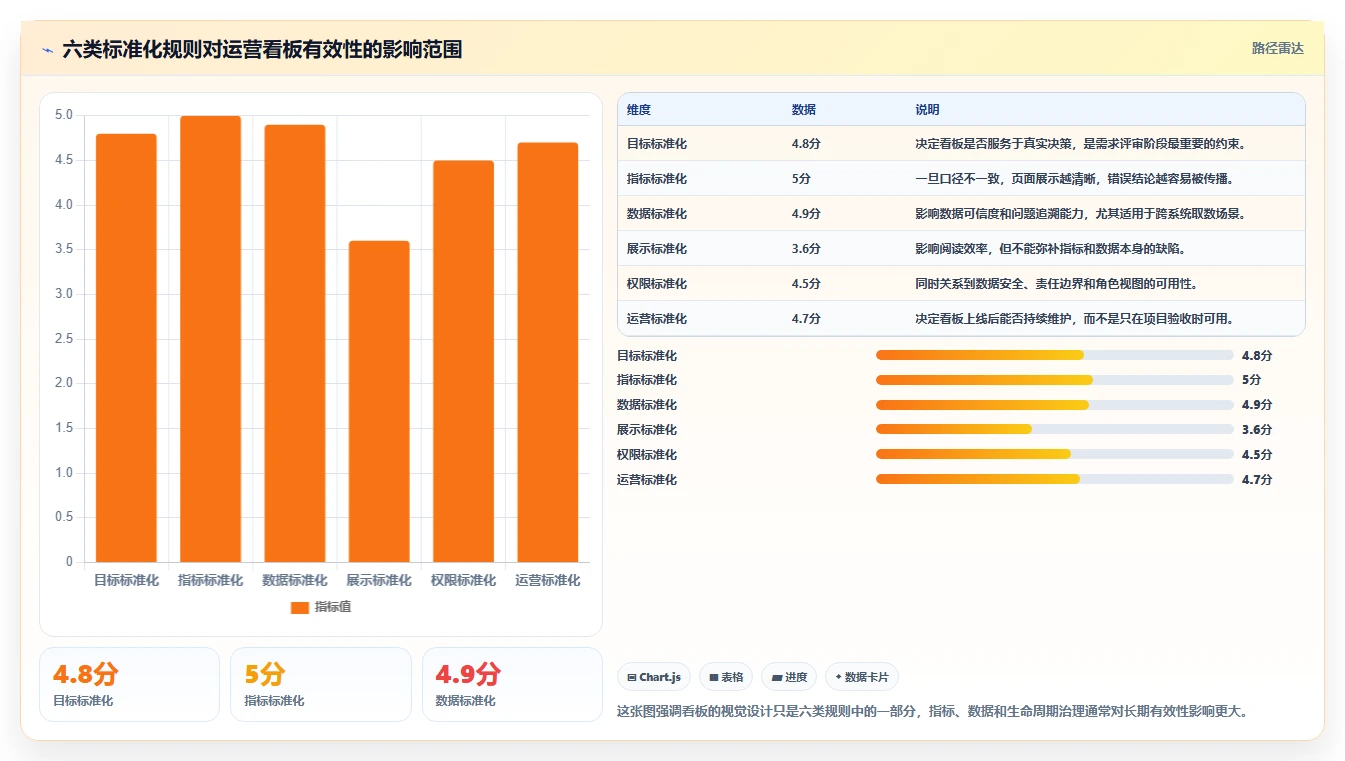Screen dimensions: 1345x761
Task: Click the 4.8分 value in the table
Action: pyautogui.click(x=806, y=143)
